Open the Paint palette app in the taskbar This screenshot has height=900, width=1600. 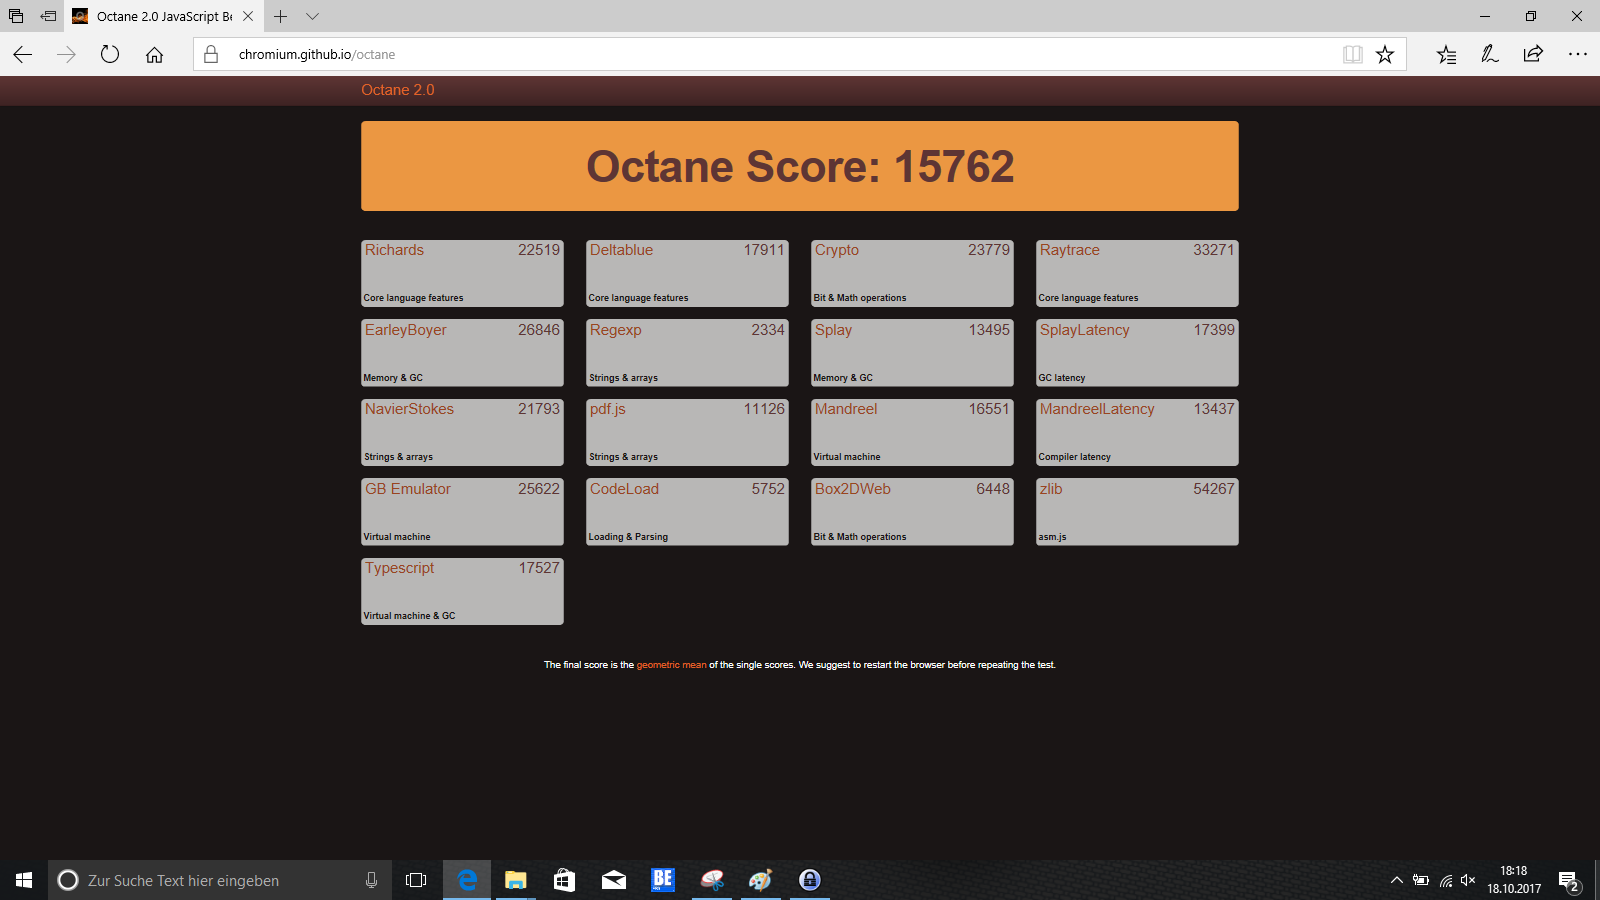(761, 880)
